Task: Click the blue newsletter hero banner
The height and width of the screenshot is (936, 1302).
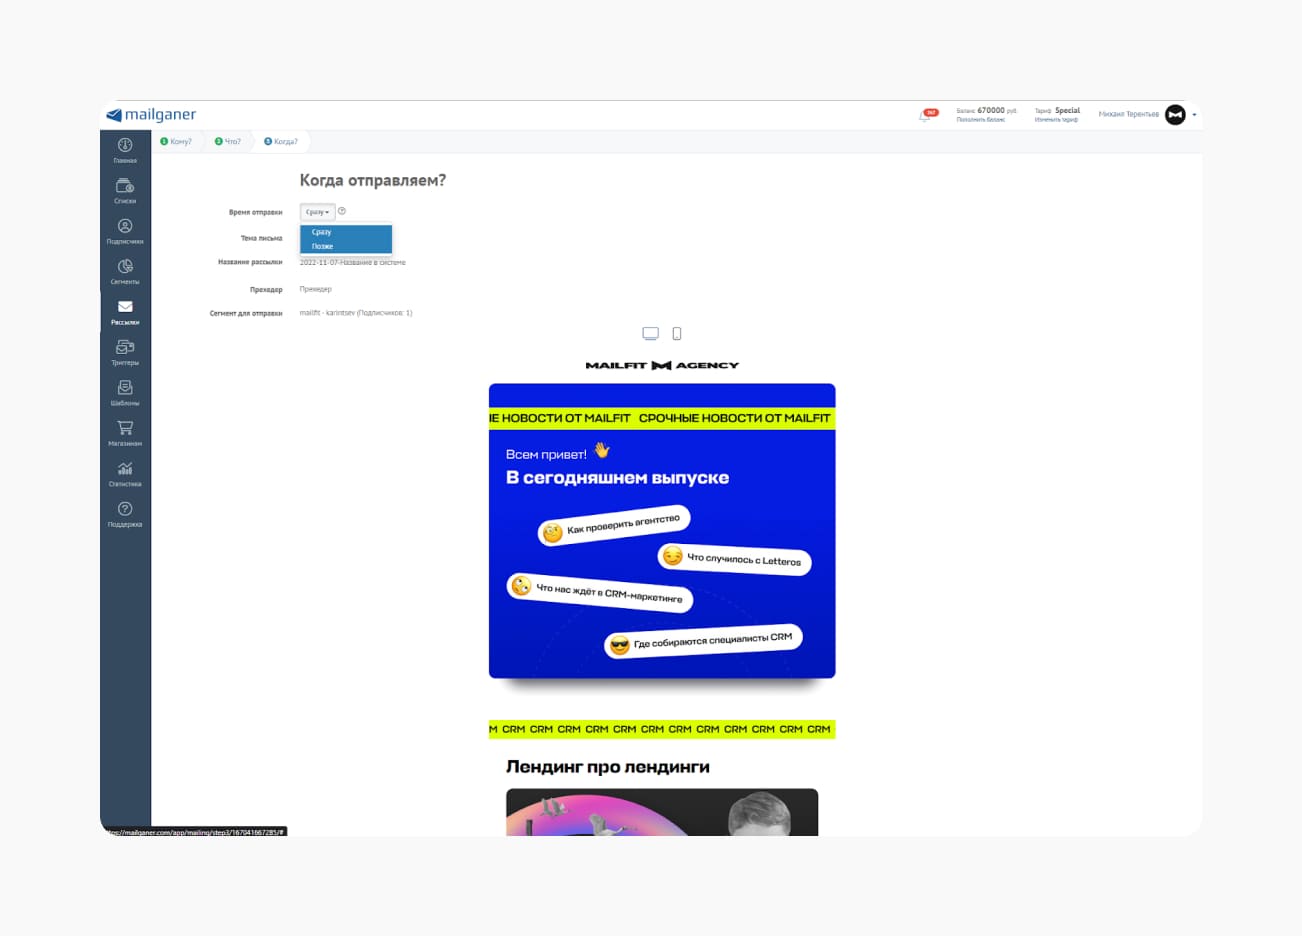Action: point(662,531)
